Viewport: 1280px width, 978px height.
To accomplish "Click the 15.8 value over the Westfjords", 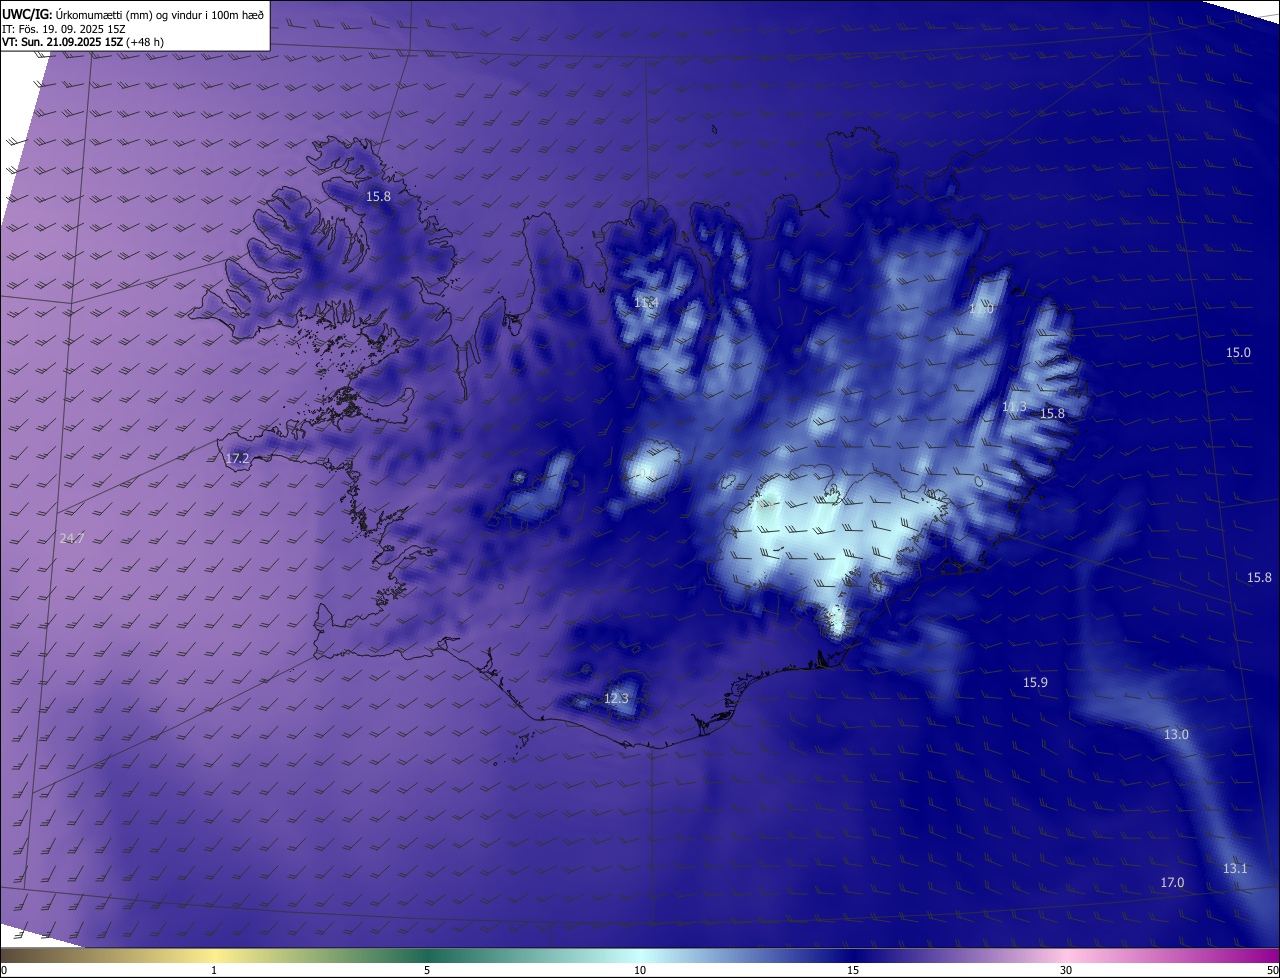I will point(378,196).
